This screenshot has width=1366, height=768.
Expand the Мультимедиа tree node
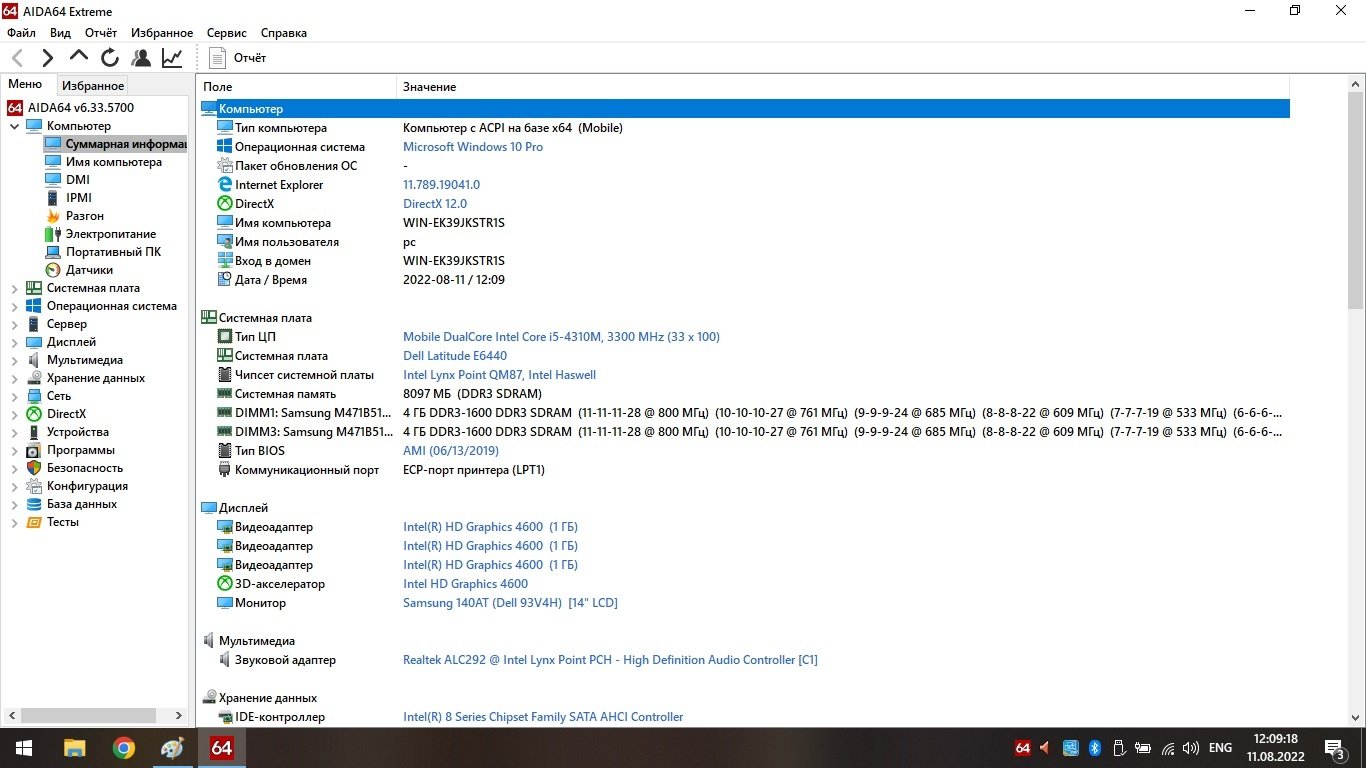pyautogui.click(x=14, y=360)
